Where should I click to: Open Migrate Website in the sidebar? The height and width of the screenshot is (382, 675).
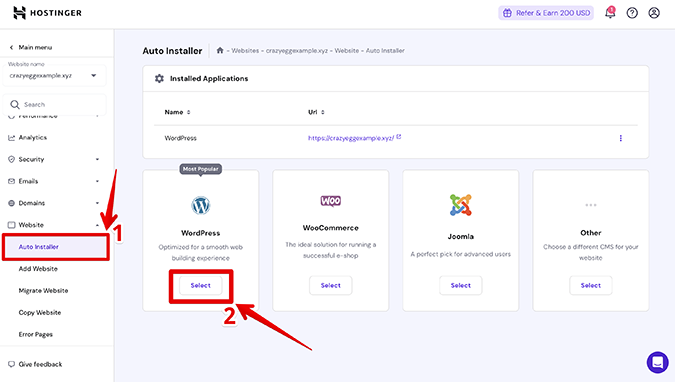43,291
